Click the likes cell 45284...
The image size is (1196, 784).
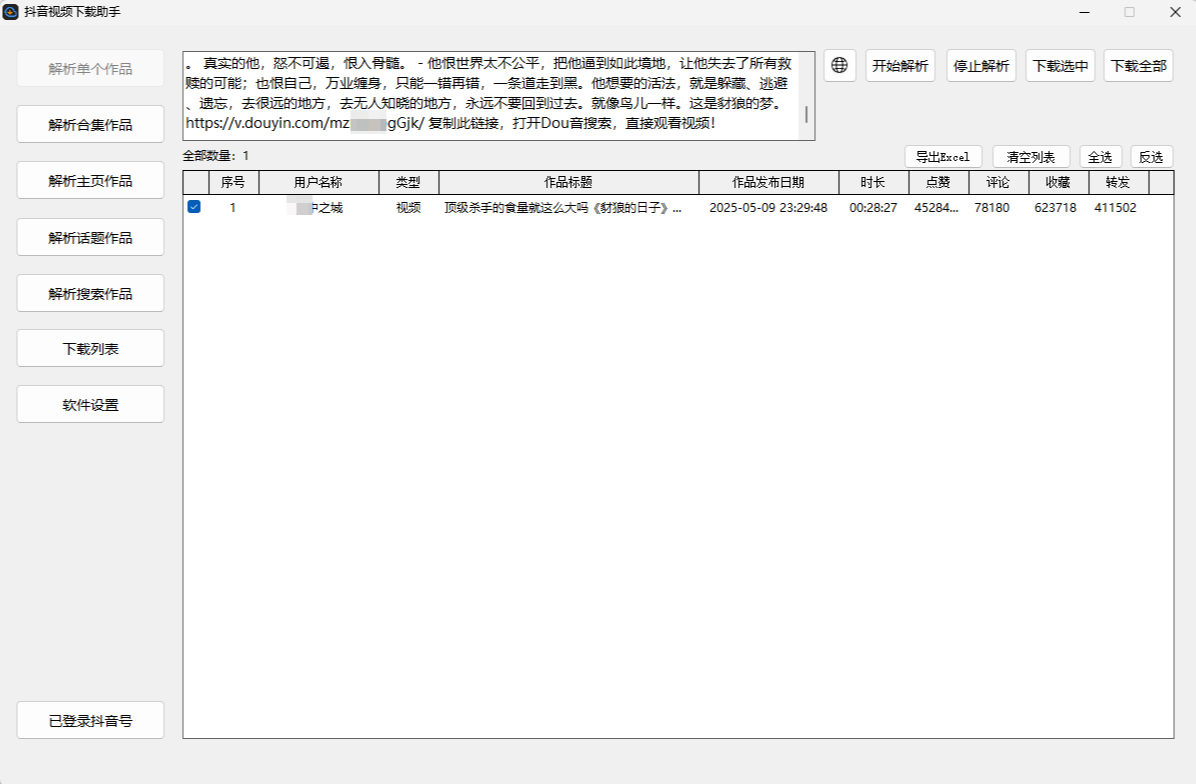937,207
